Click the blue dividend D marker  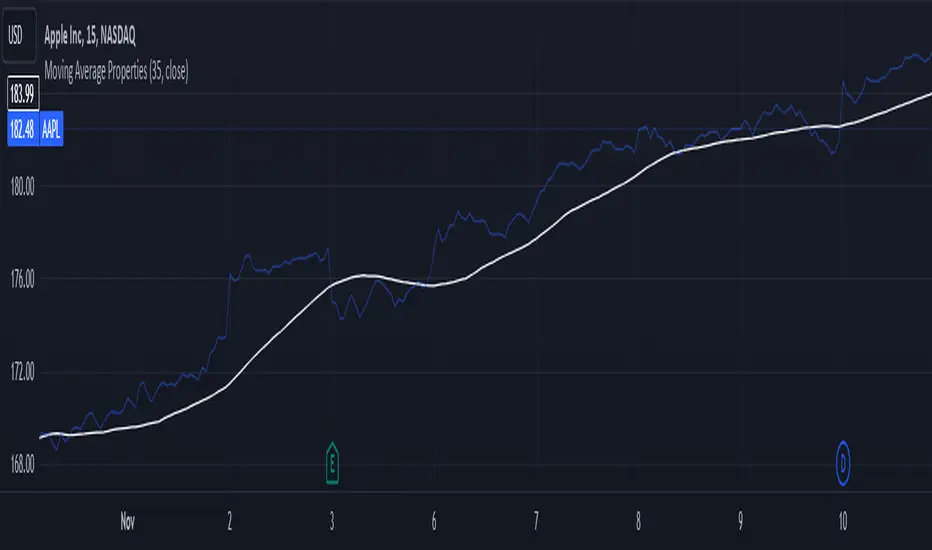coord(843,463)
